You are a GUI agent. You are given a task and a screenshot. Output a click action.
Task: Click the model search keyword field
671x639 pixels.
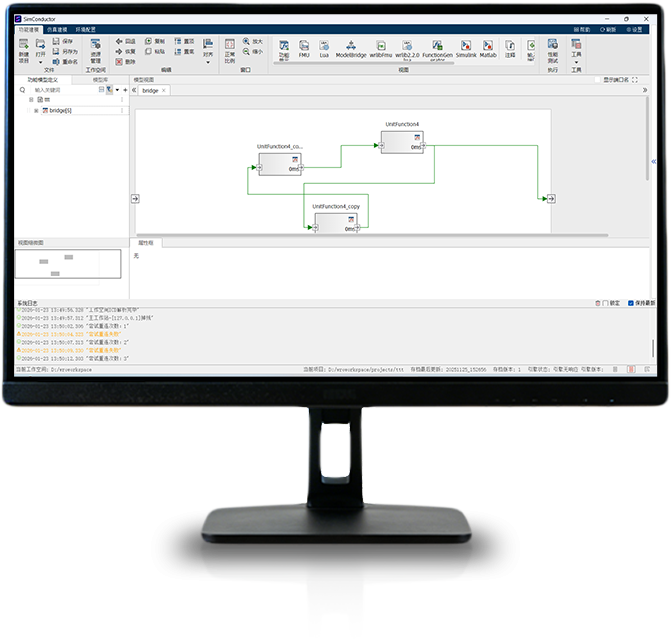click(60, 90)
